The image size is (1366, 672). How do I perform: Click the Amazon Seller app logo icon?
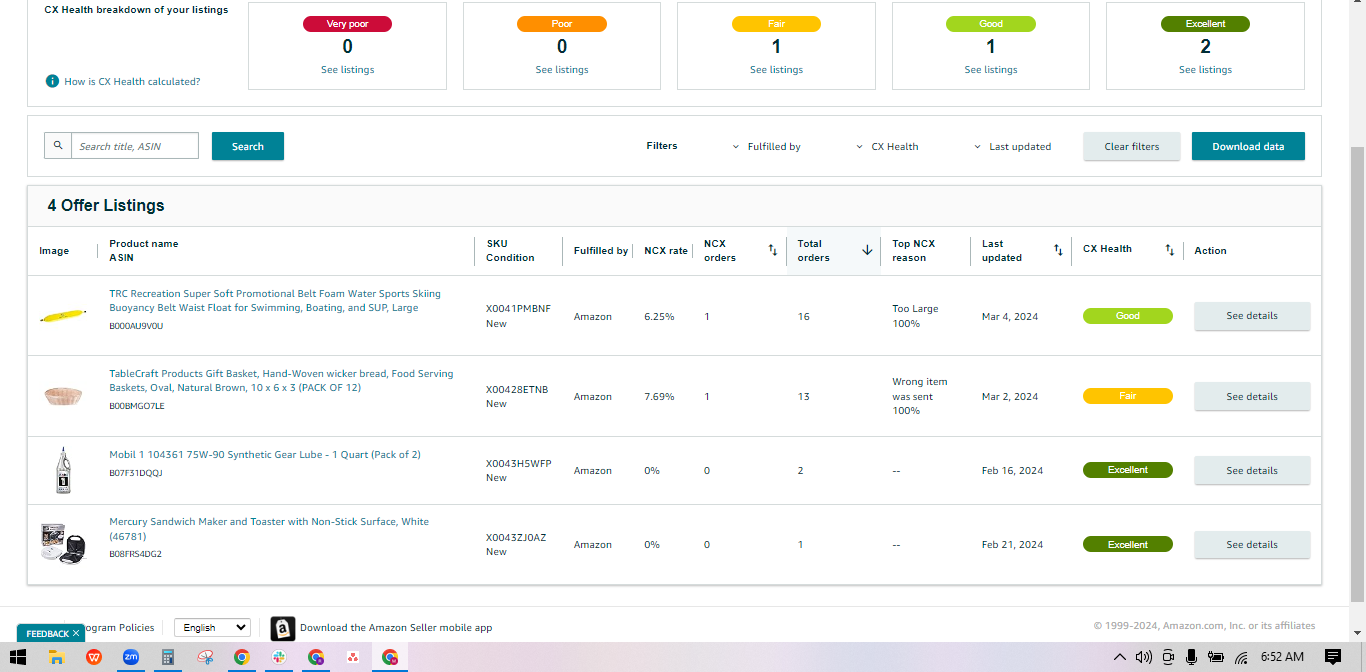[283, 628]
